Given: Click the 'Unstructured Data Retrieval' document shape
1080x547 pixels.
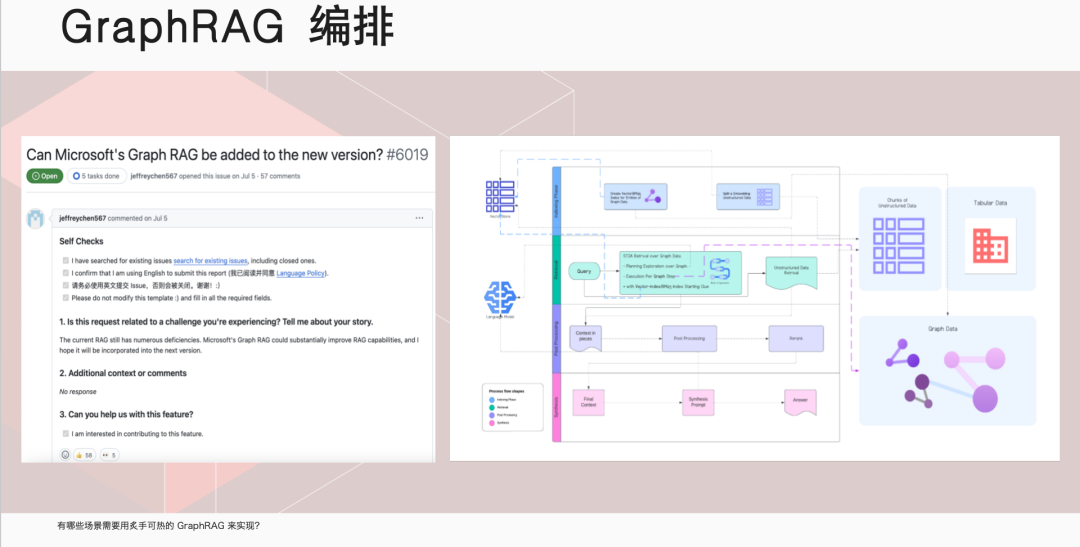Looking at the screenshot, I should pyautogui.click(x=791, y=273).
